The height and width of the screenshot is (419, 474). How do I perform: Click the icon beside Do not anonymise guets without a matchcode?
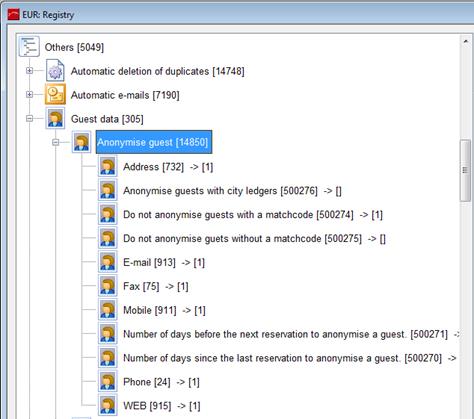(108, 238)
